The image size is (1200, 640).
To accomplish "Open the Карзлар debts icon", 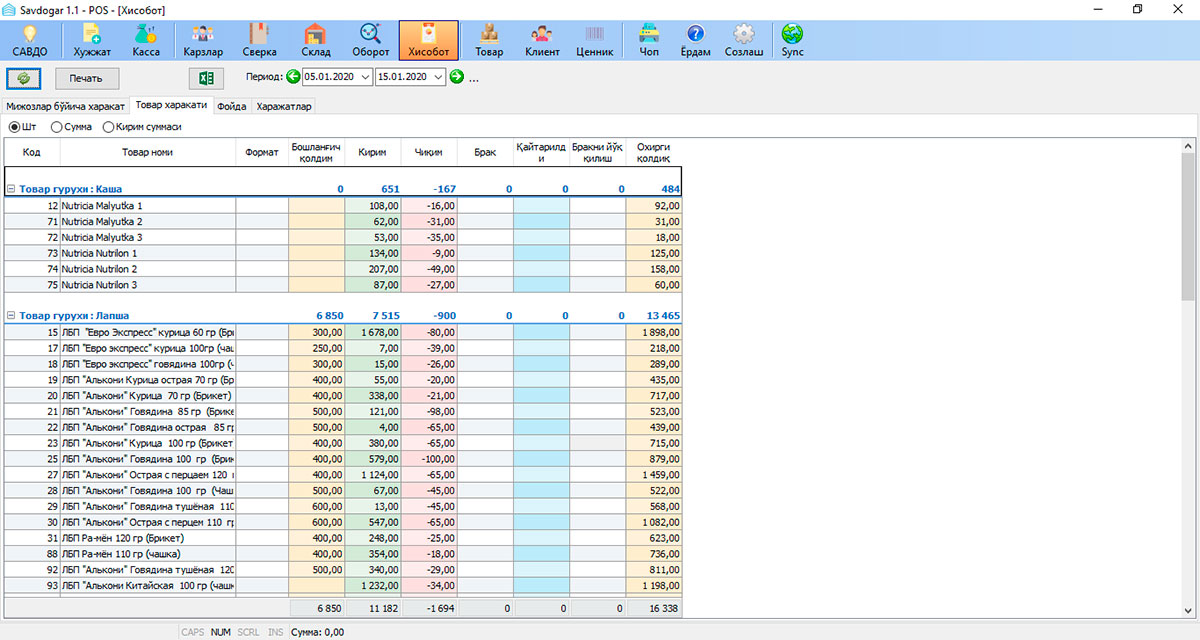I will [204, 40].
